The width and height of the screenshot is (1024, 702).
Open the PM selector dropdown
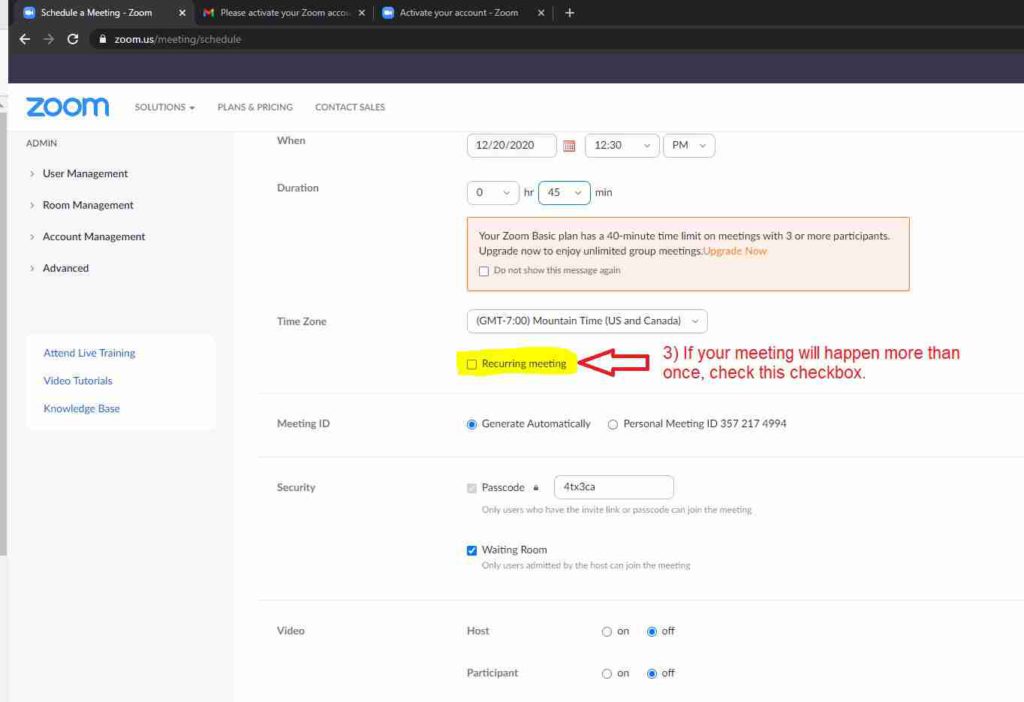(689, 146)
